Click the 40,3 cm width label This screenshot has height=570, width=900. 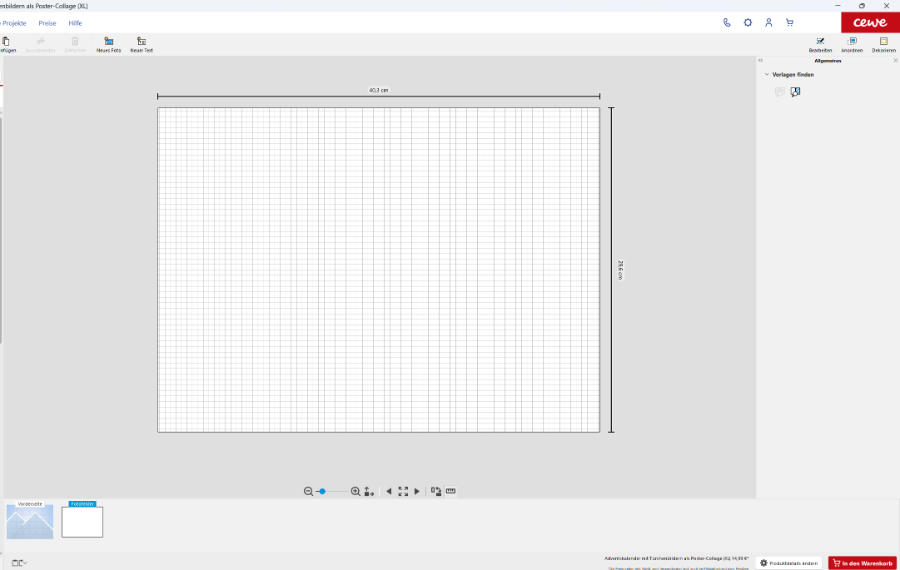click(378, 90)
